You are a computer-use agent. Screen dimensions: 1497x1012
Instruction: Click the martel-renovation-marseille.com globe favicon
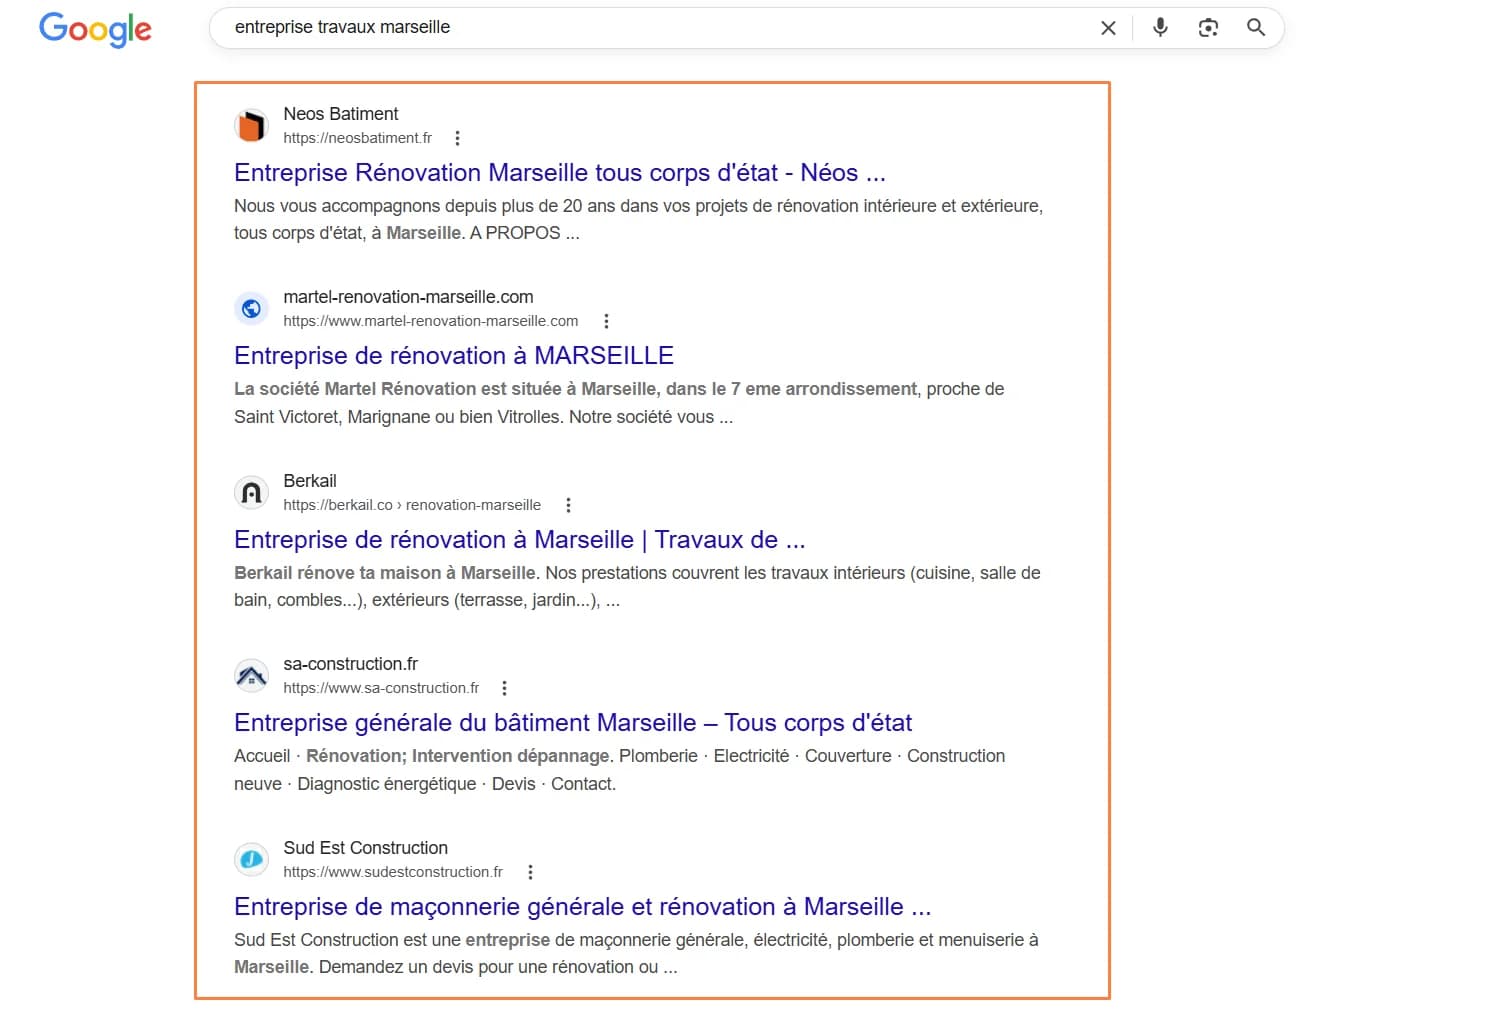click(251, 309)
